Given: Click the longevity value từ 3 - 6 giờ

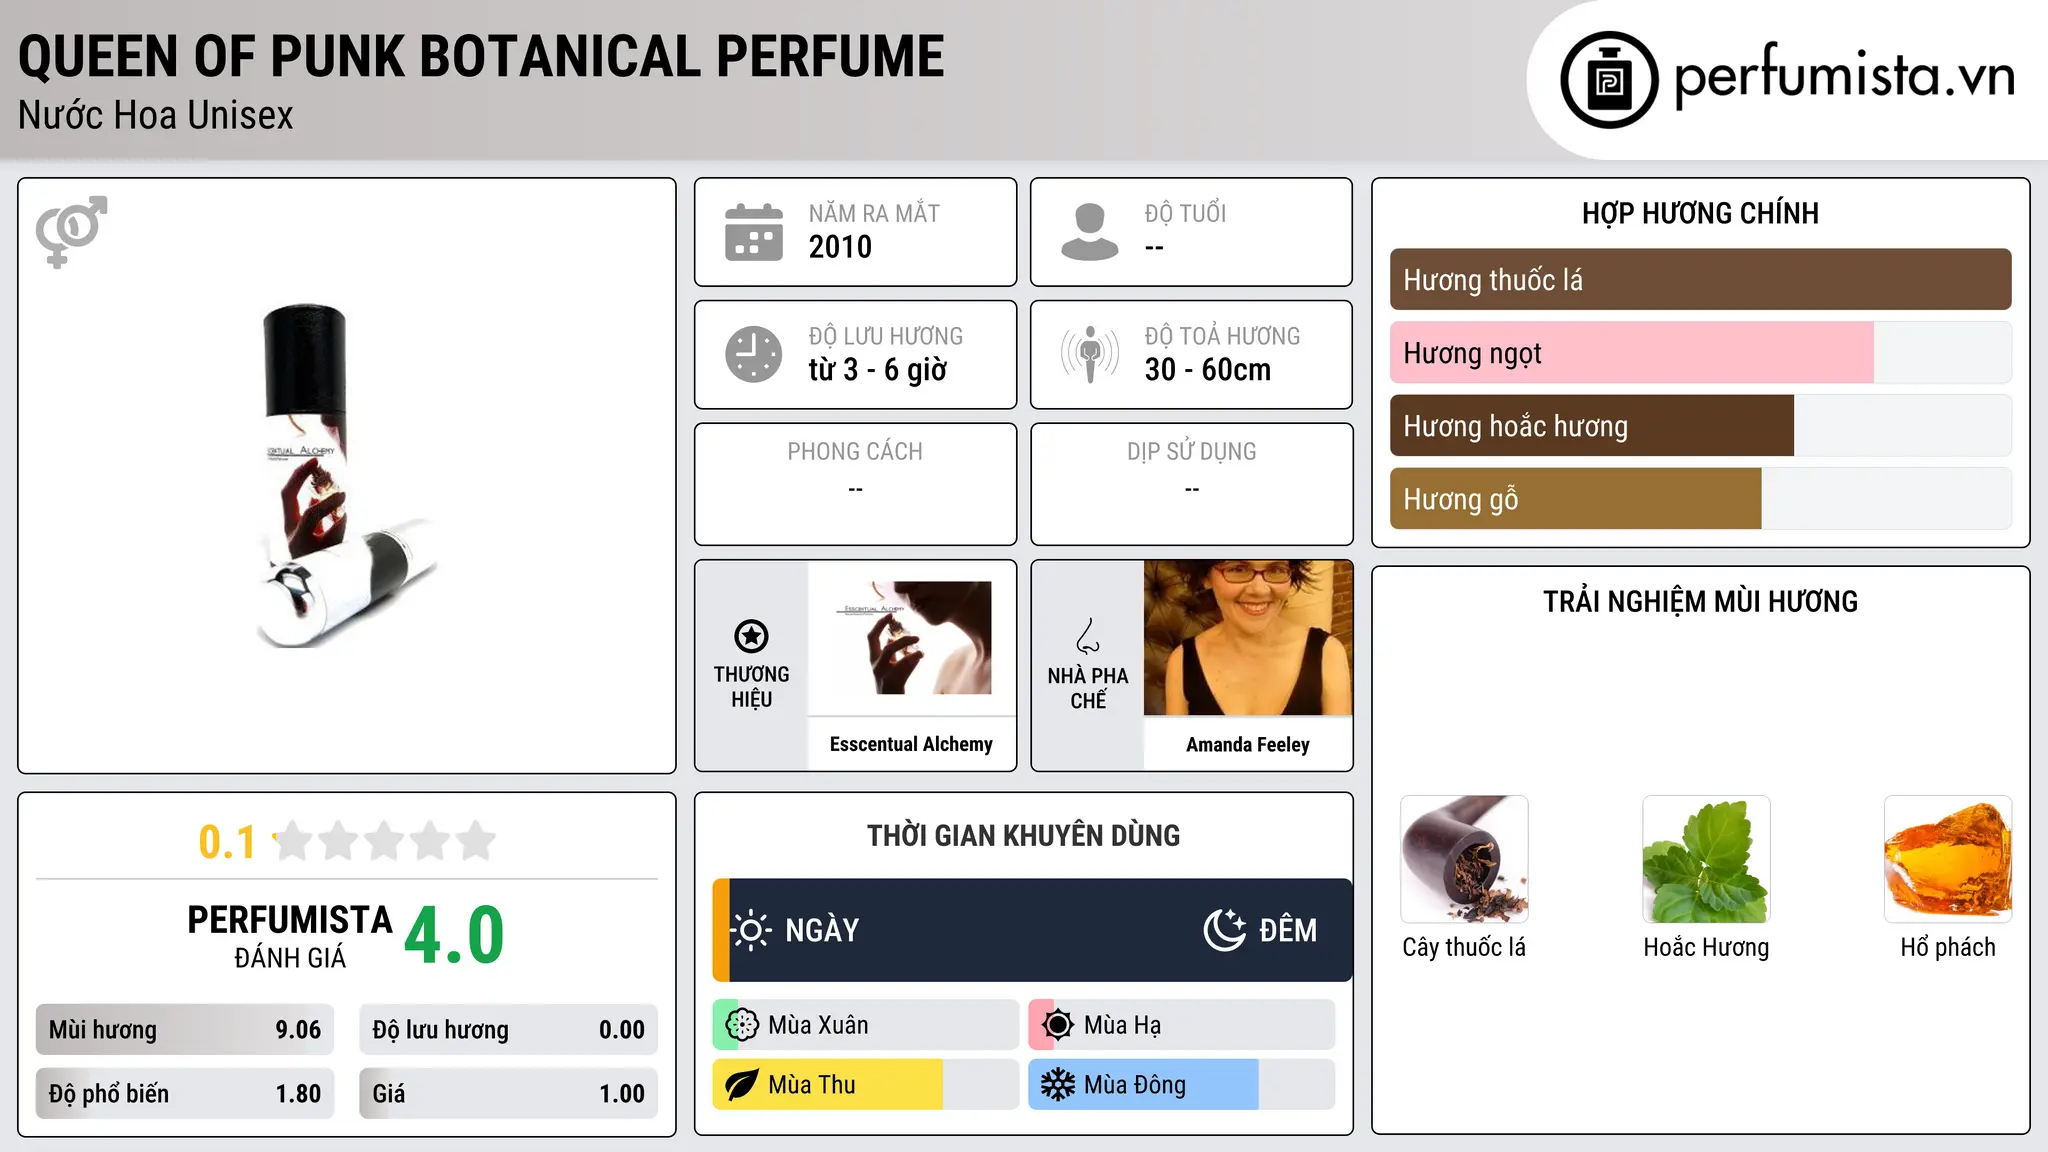Looking at the screenshot, I should click(878, 370).
